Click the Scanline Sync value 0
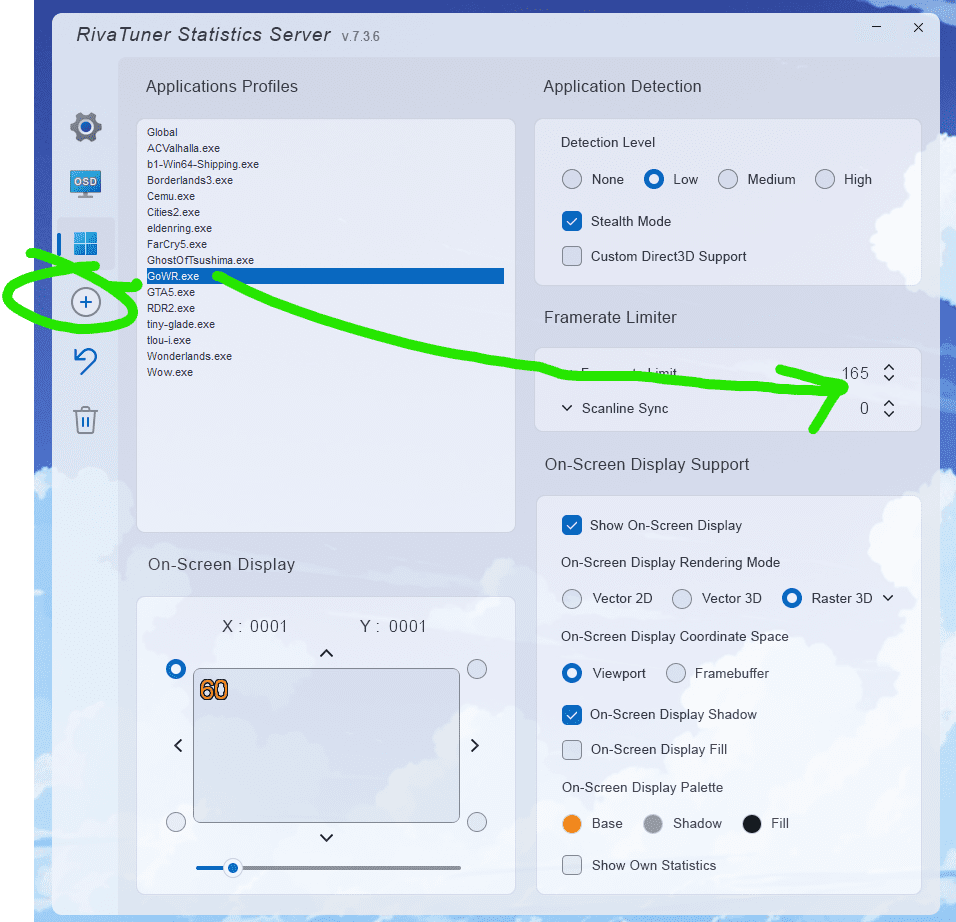The image size is (956, 922). (x=864, y=409)
